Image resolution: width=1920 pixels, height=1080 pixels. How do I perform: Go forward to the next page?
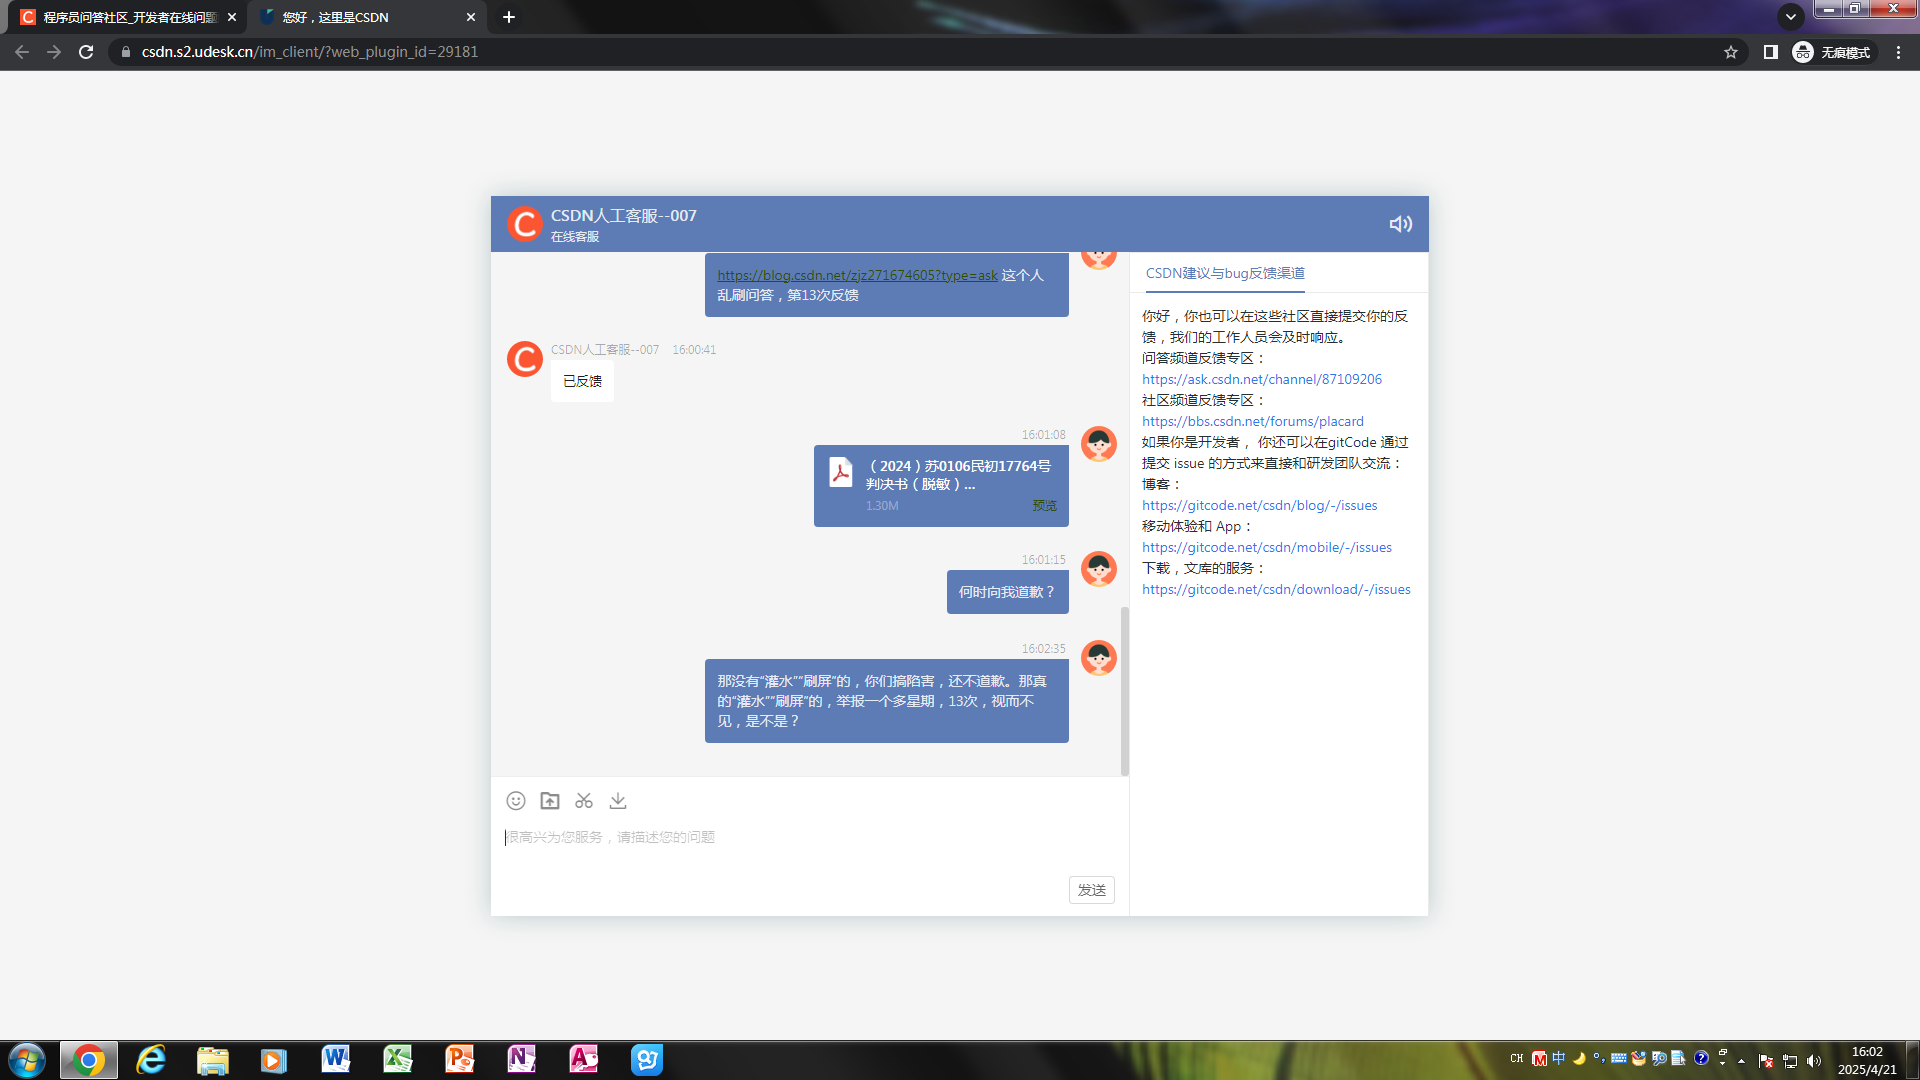54,52
